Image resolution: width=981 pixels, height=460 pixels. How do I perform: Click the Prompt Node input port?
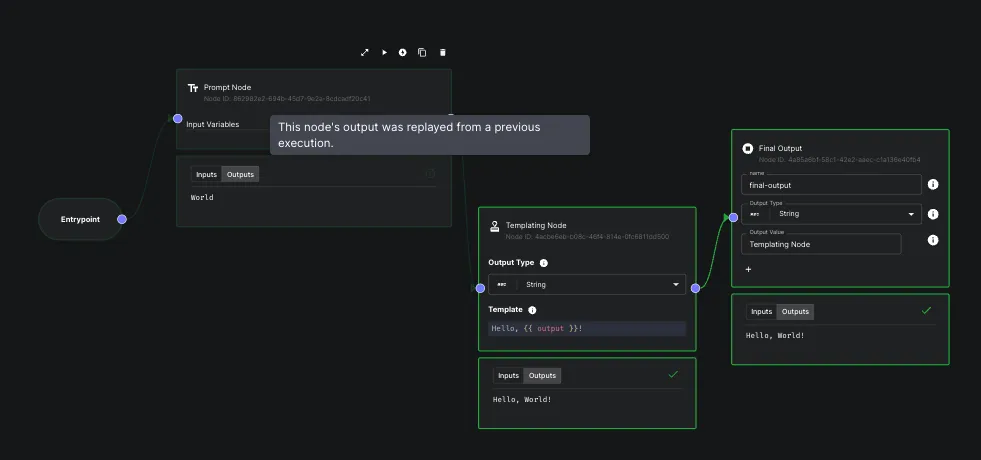pyautogui.click(x=178, y=118)
